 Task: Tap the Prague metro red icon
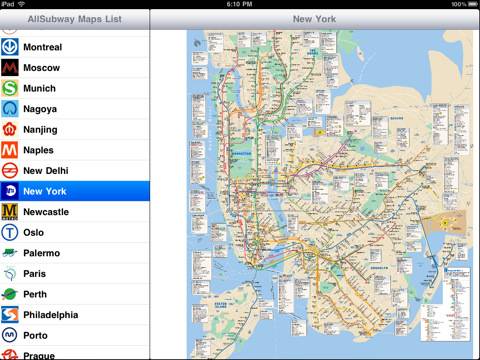click(10, 354)
